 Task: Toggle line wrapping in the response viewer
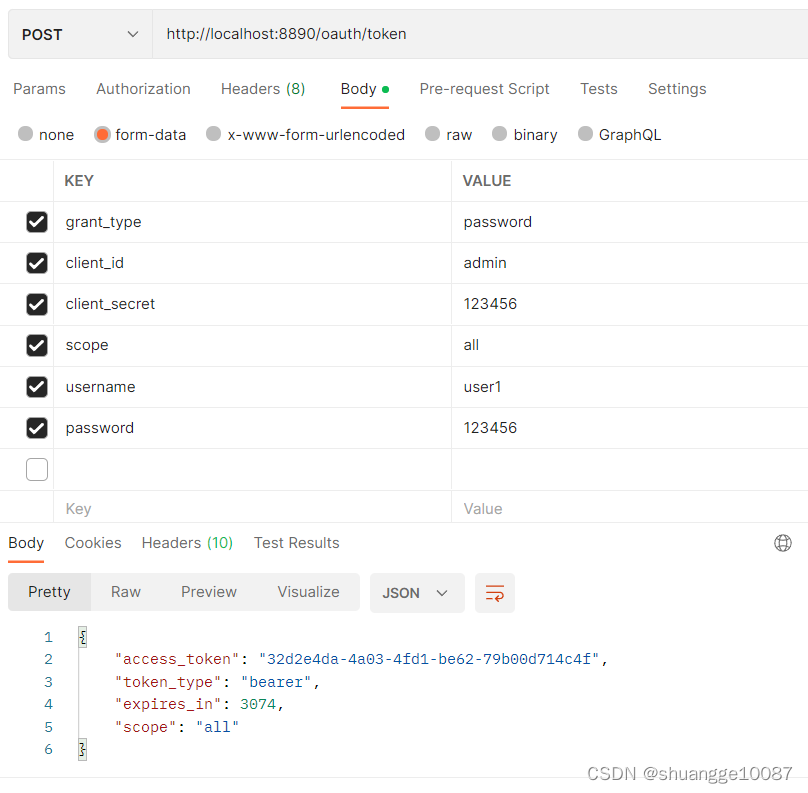point(495,592)
